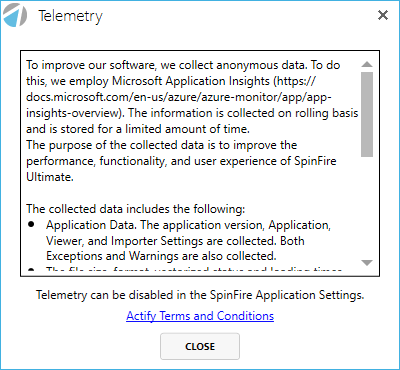Click the Telemetry window title text
This screenshot has height=370, width=400.
pos(70,16)
